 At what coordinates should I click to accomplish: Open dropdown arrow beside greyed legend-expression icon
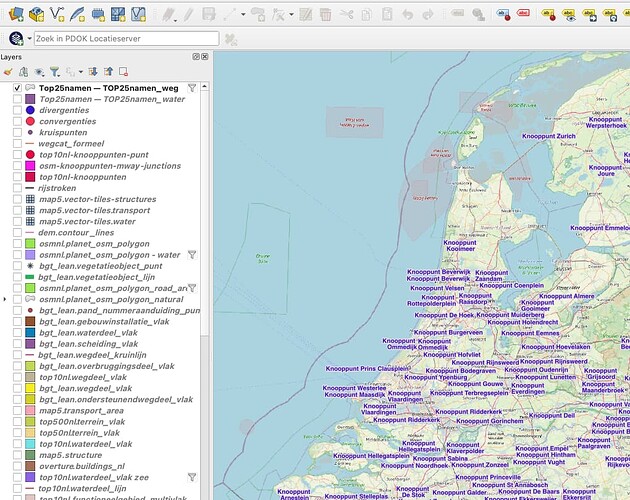point(80,72)
